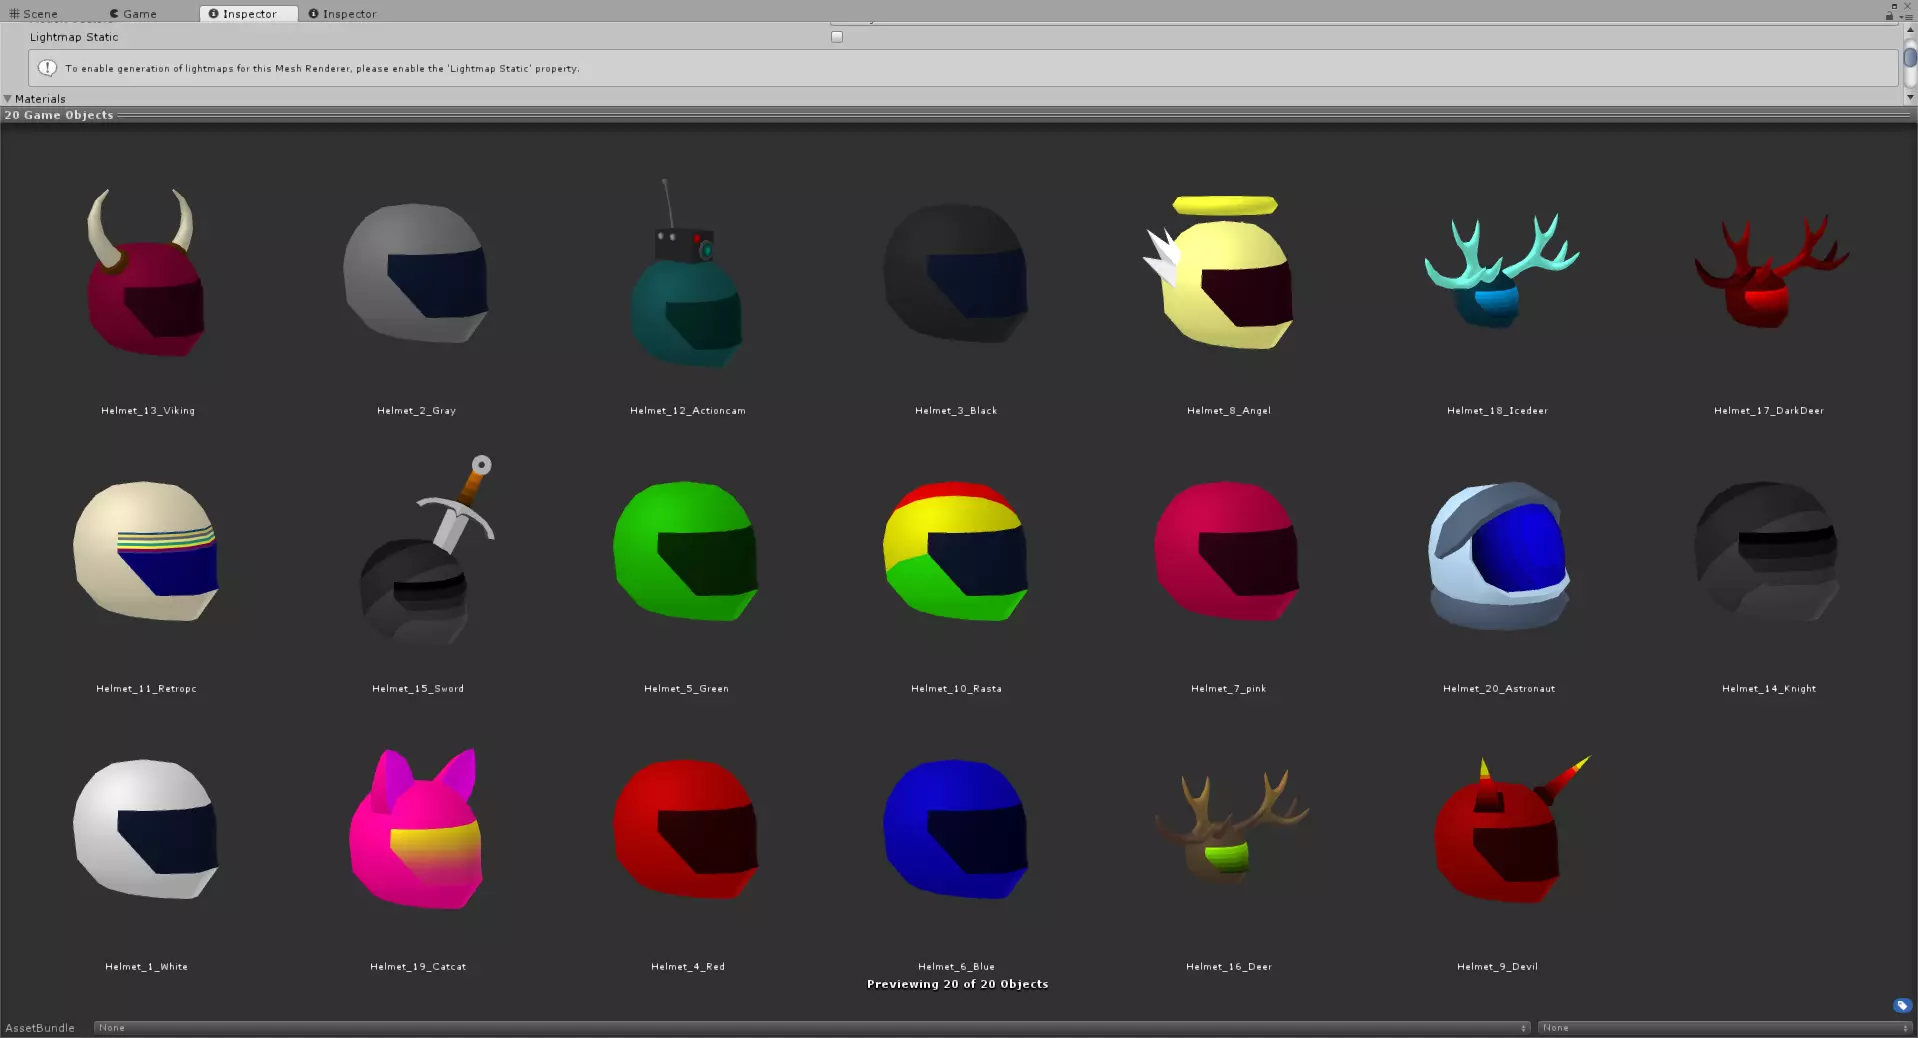Open the AssetBundle name dropdown

pos(812,1028)
